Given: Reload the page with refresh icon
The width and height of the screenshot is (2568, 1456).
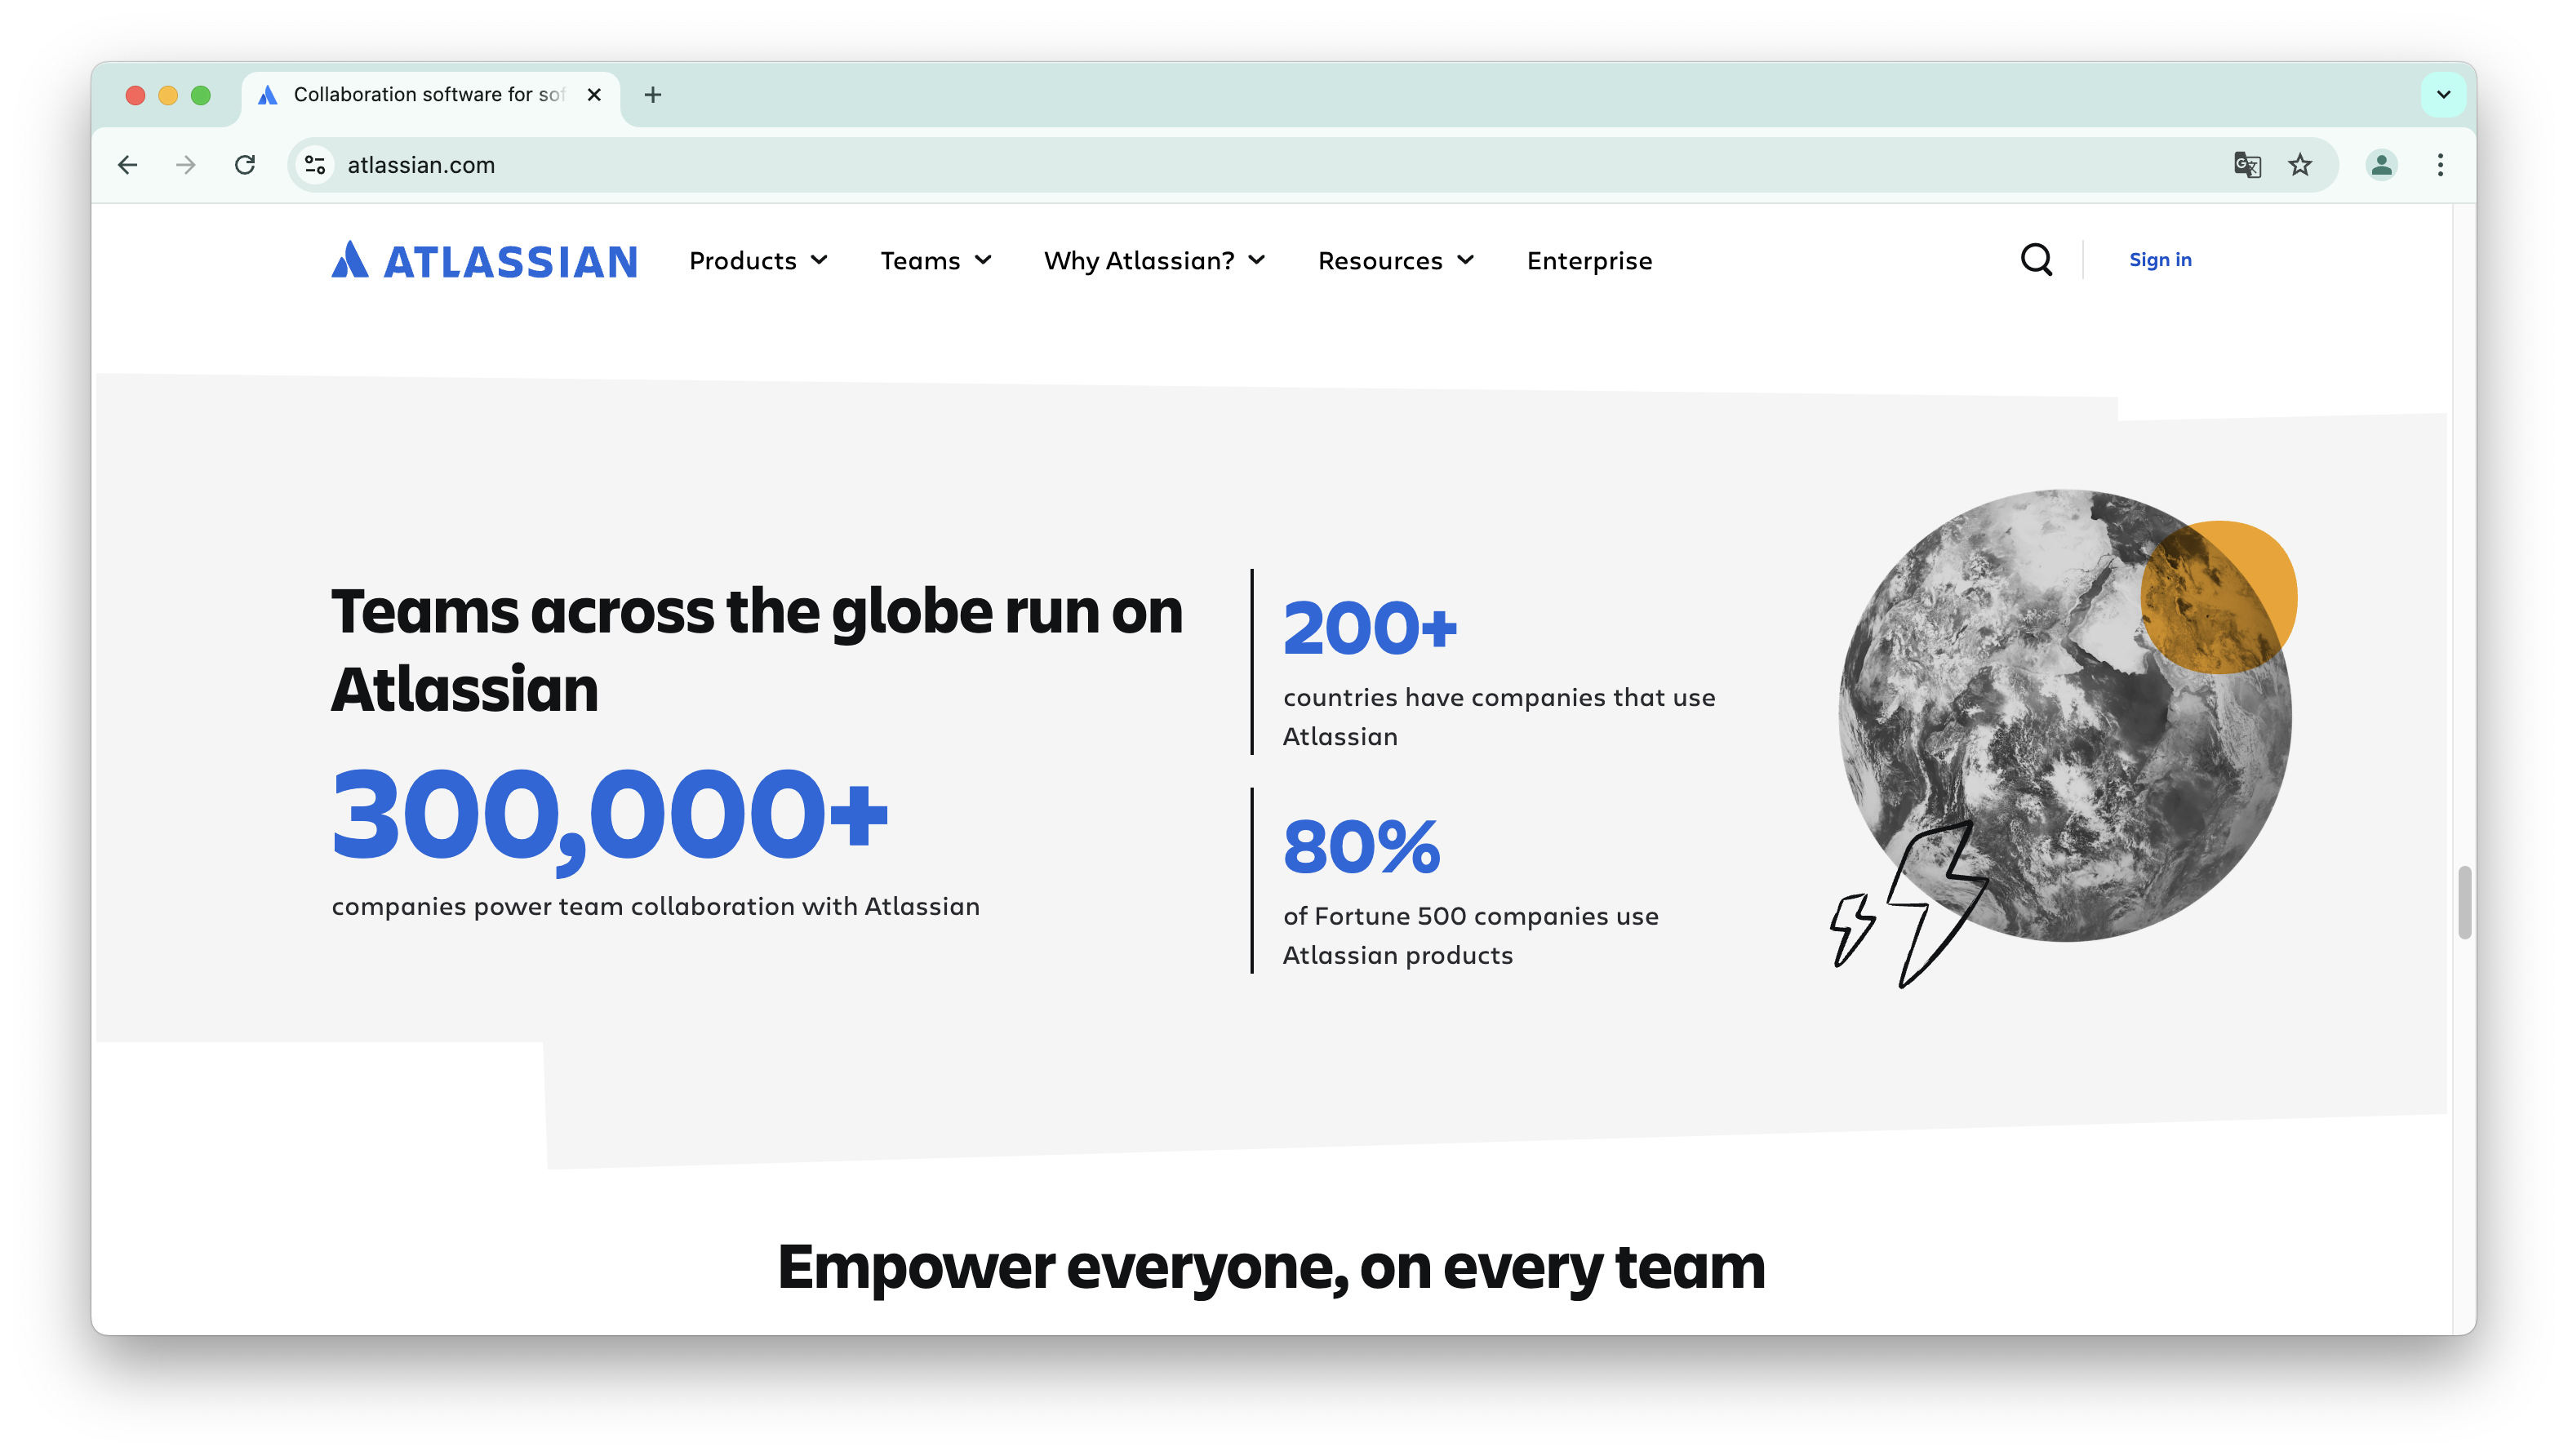Looking at the screenshot, I should coord(245,165).
